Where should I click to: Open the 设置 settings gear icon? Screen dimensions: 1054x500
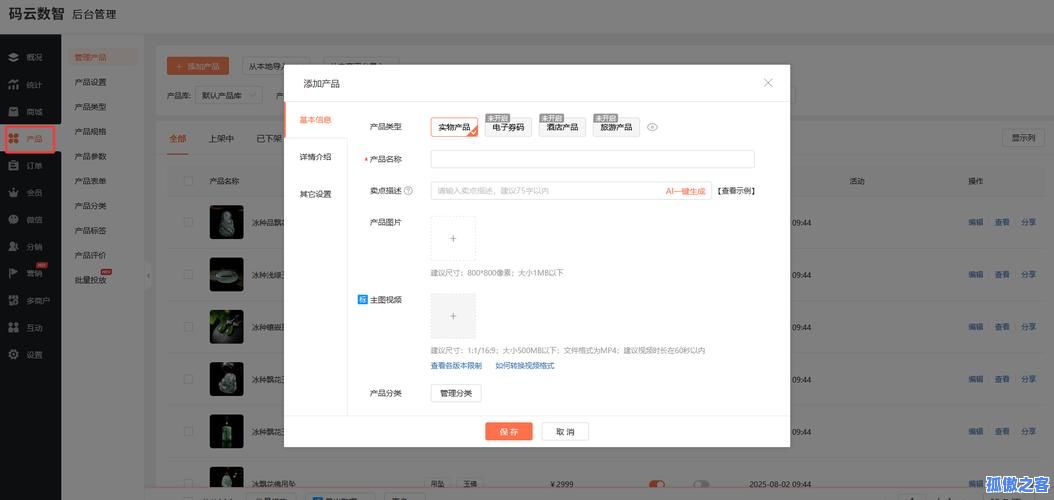click(x=13, y=354)
